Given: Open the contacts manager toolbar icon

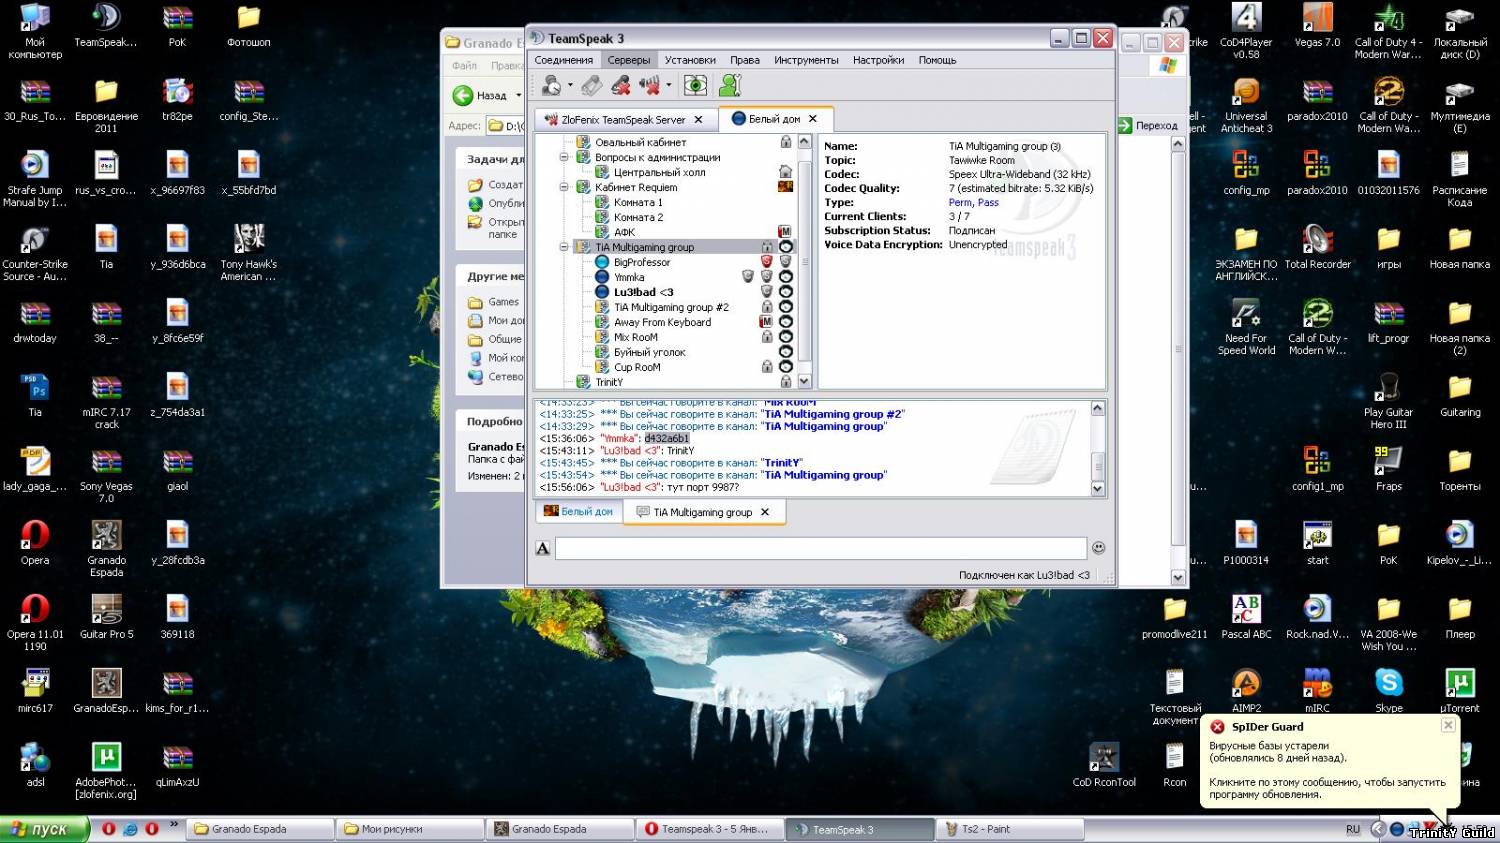Looking at the screenshot, I should (731, 86).
